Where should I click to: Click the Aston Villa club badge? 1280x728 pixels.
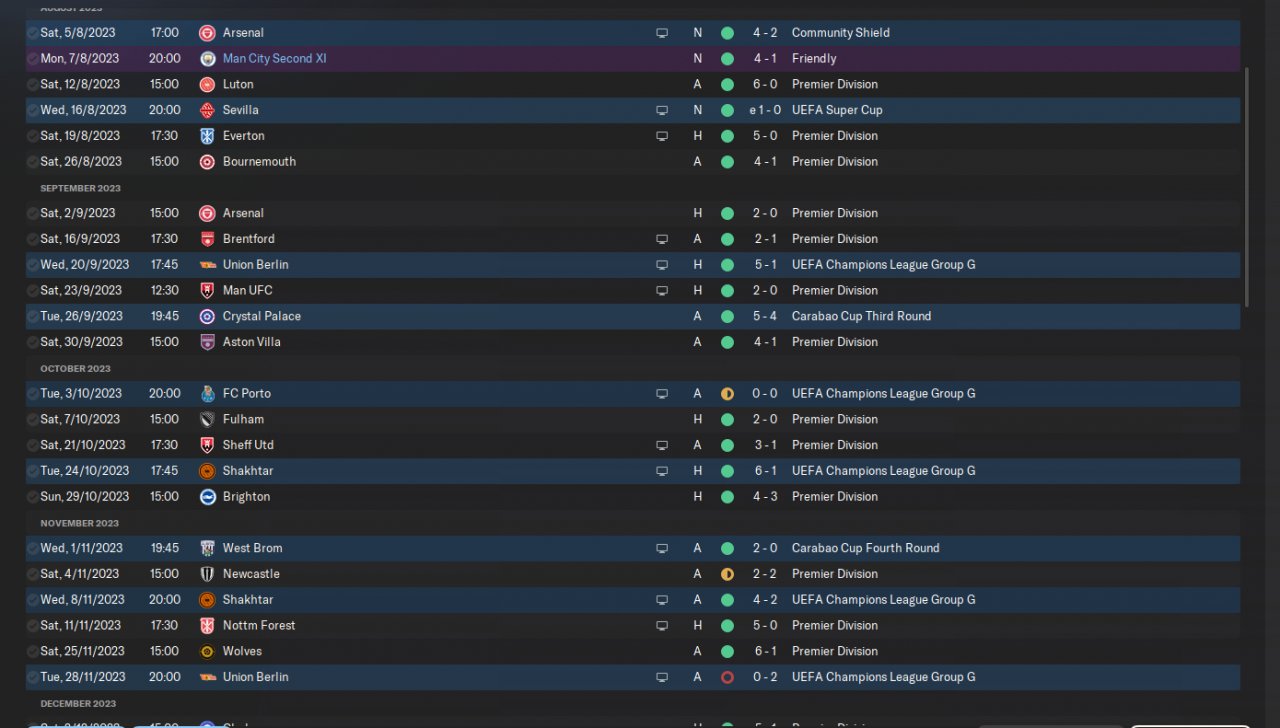(x=207, y=342)
